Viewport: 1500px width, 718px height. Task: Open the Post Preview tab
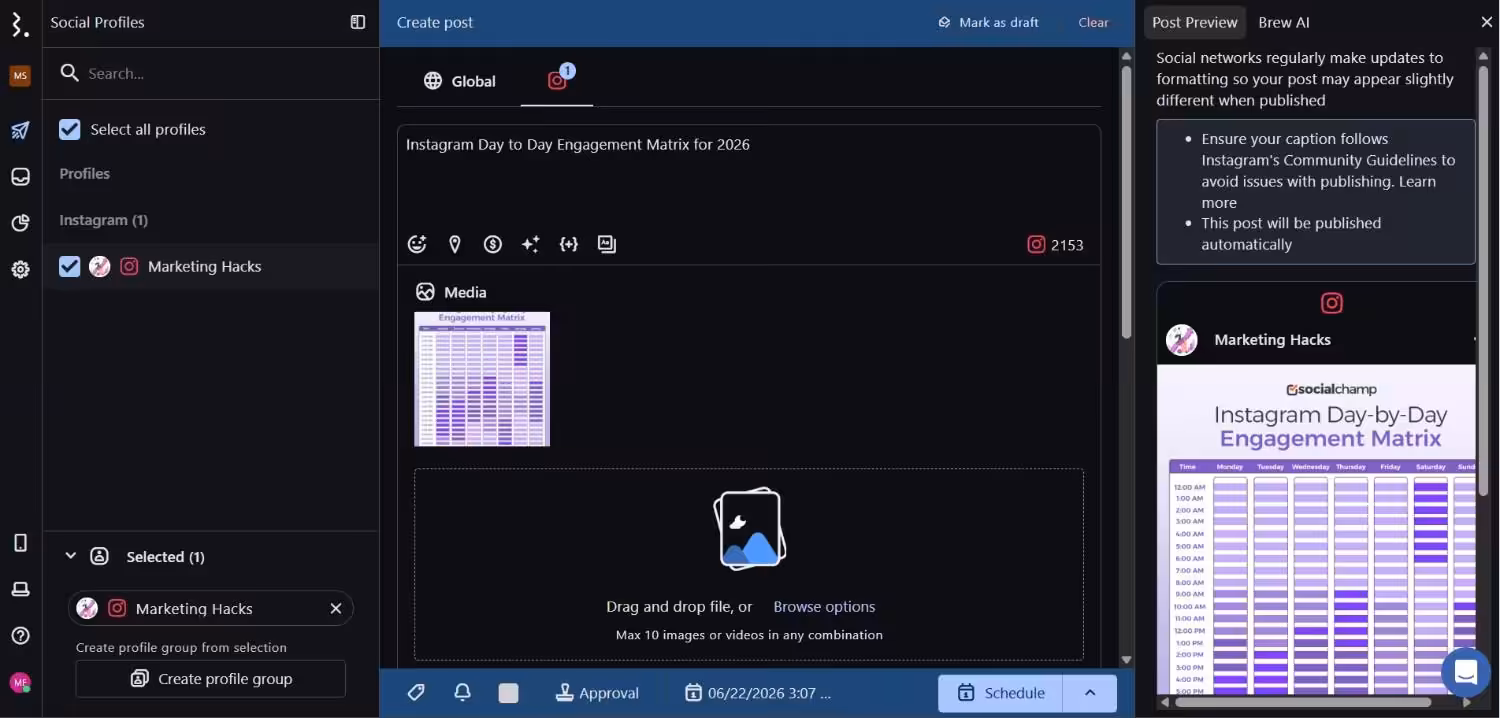point(1195,22)
